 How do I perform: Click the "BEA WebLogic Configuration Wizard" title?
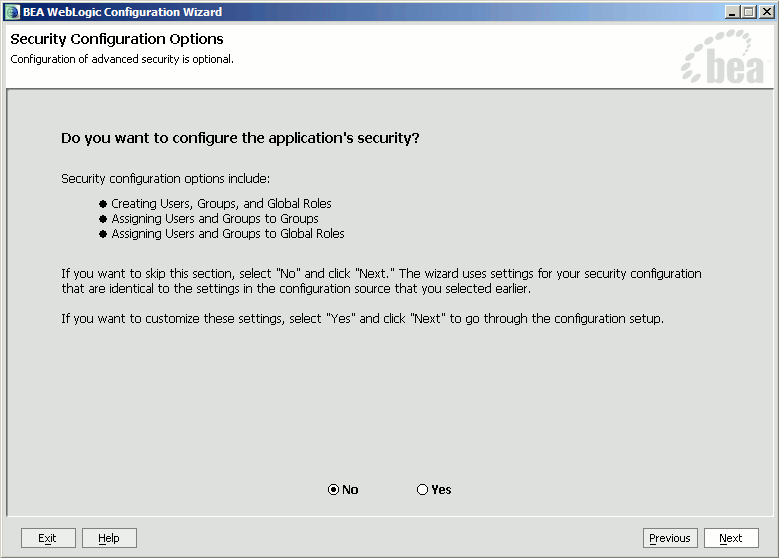coord(122,12)
